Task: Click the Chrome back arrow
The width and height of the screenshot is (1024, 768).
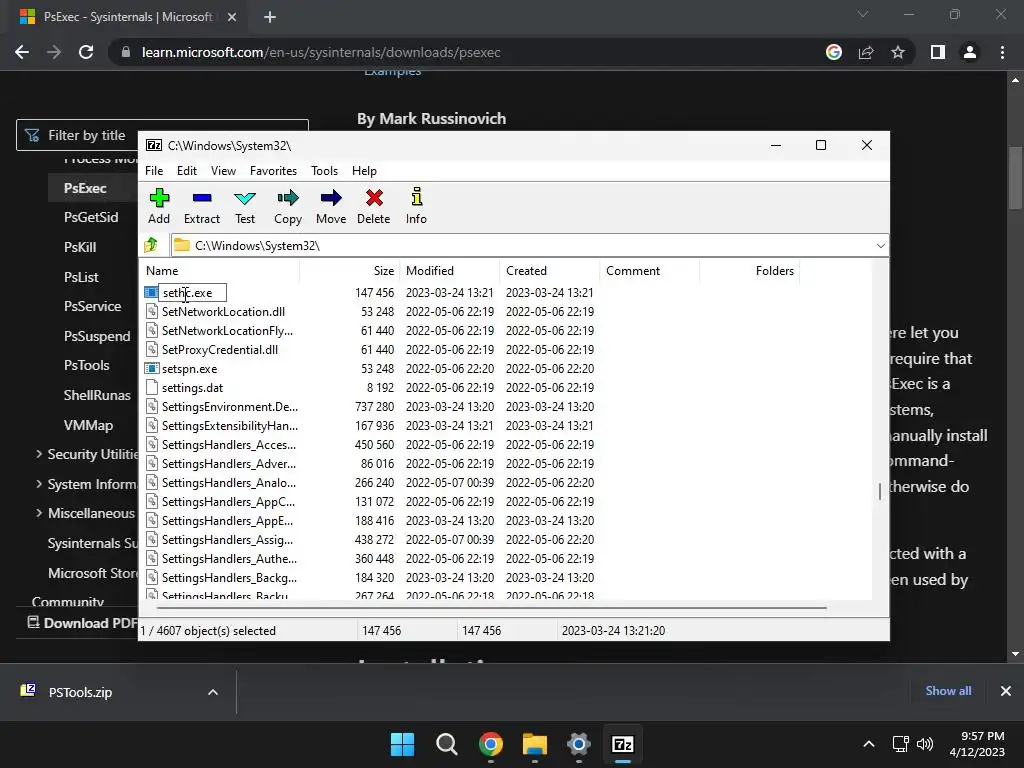Action: coord(22,52)
